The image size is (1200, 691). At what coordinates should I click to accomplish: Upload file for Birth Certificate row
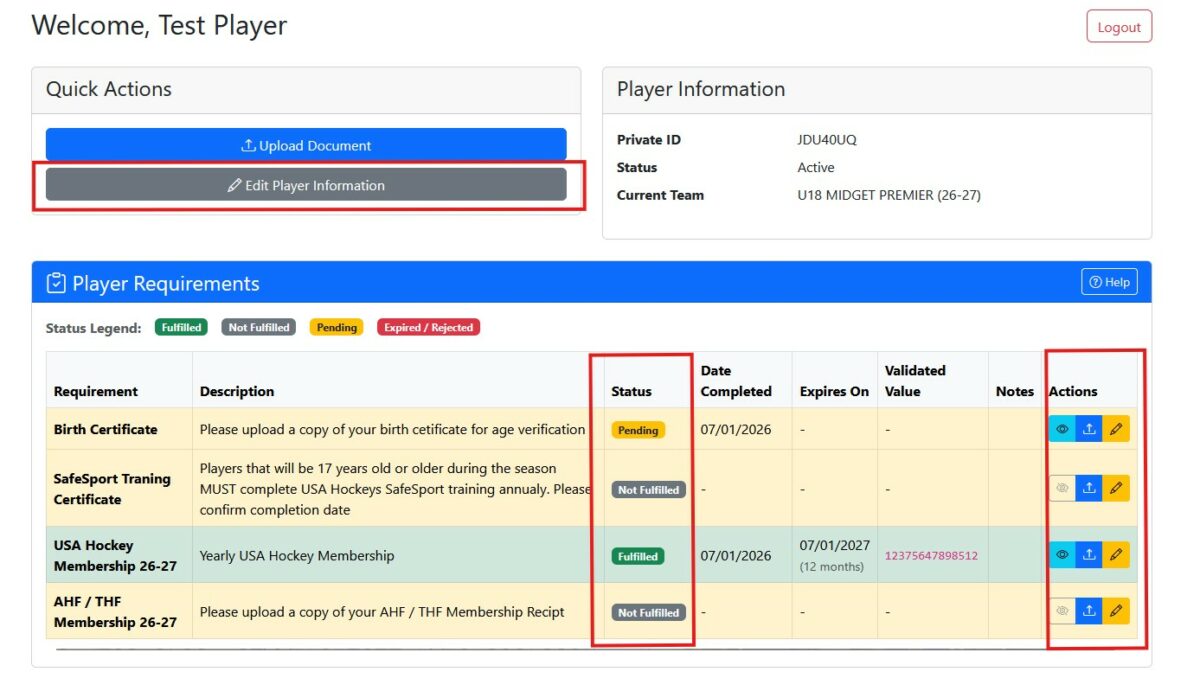(1089, 429)
